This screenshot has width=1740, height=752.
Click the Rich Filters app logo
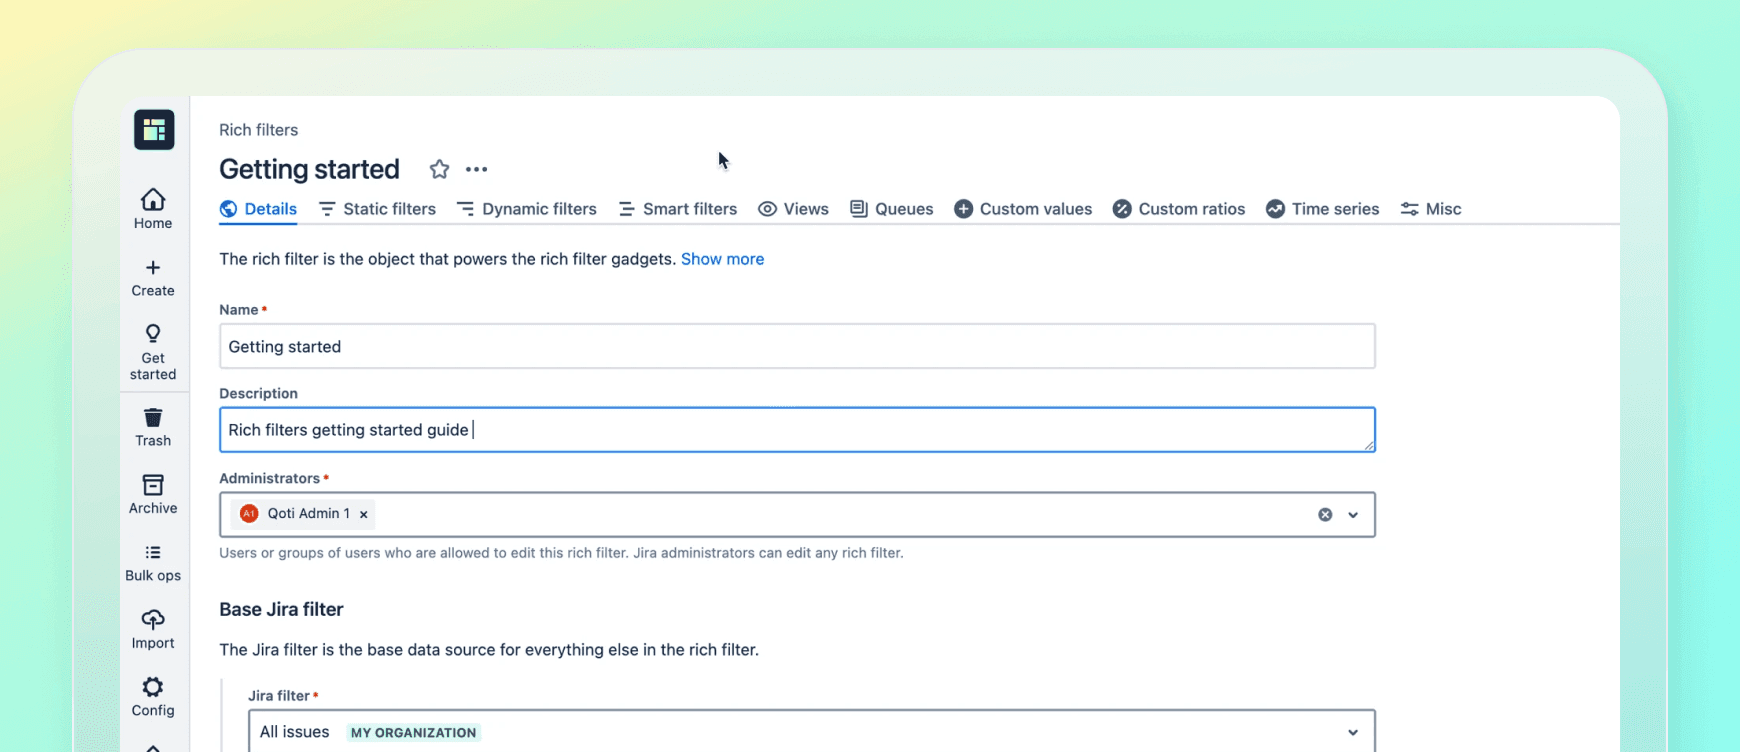tap(154, 130)
